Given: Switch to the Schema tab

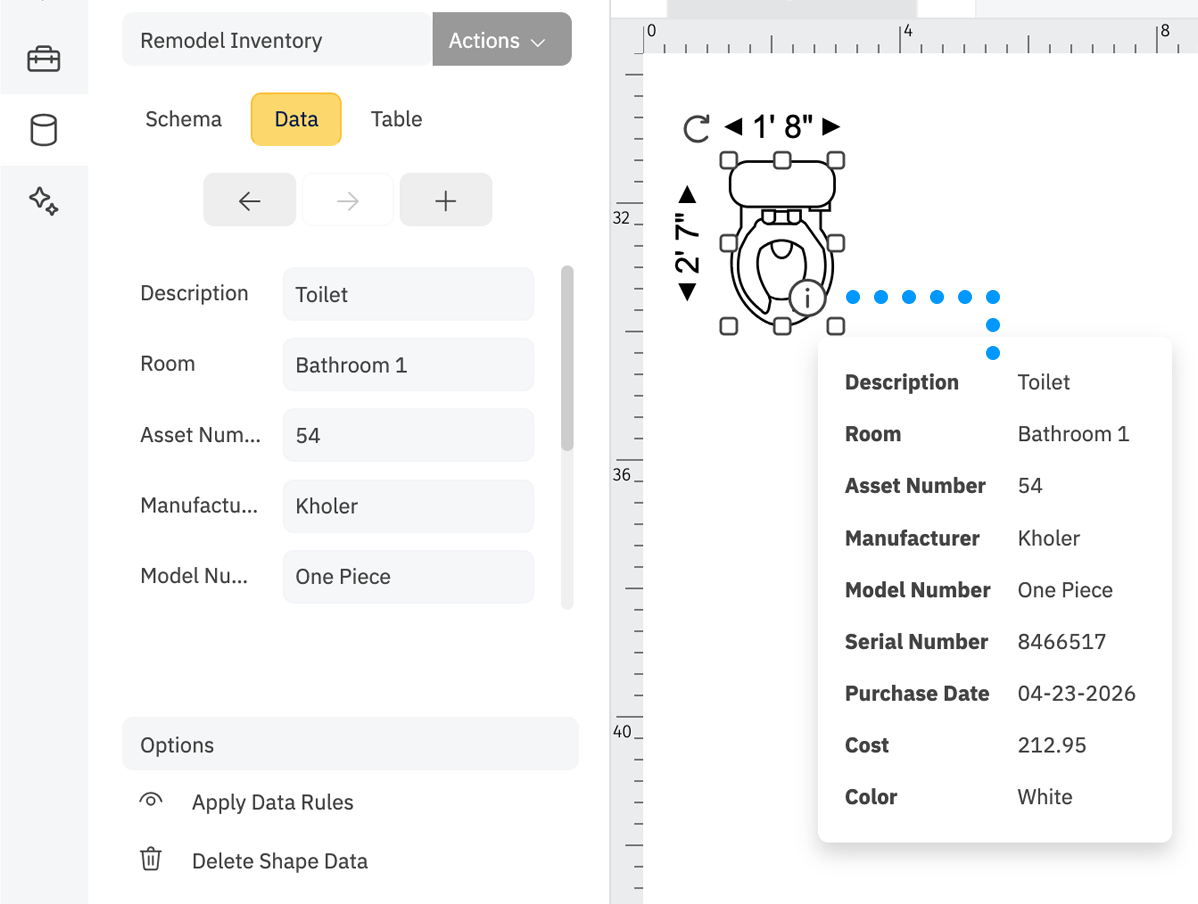Looking at the screenshot, I should pos(183,119).
